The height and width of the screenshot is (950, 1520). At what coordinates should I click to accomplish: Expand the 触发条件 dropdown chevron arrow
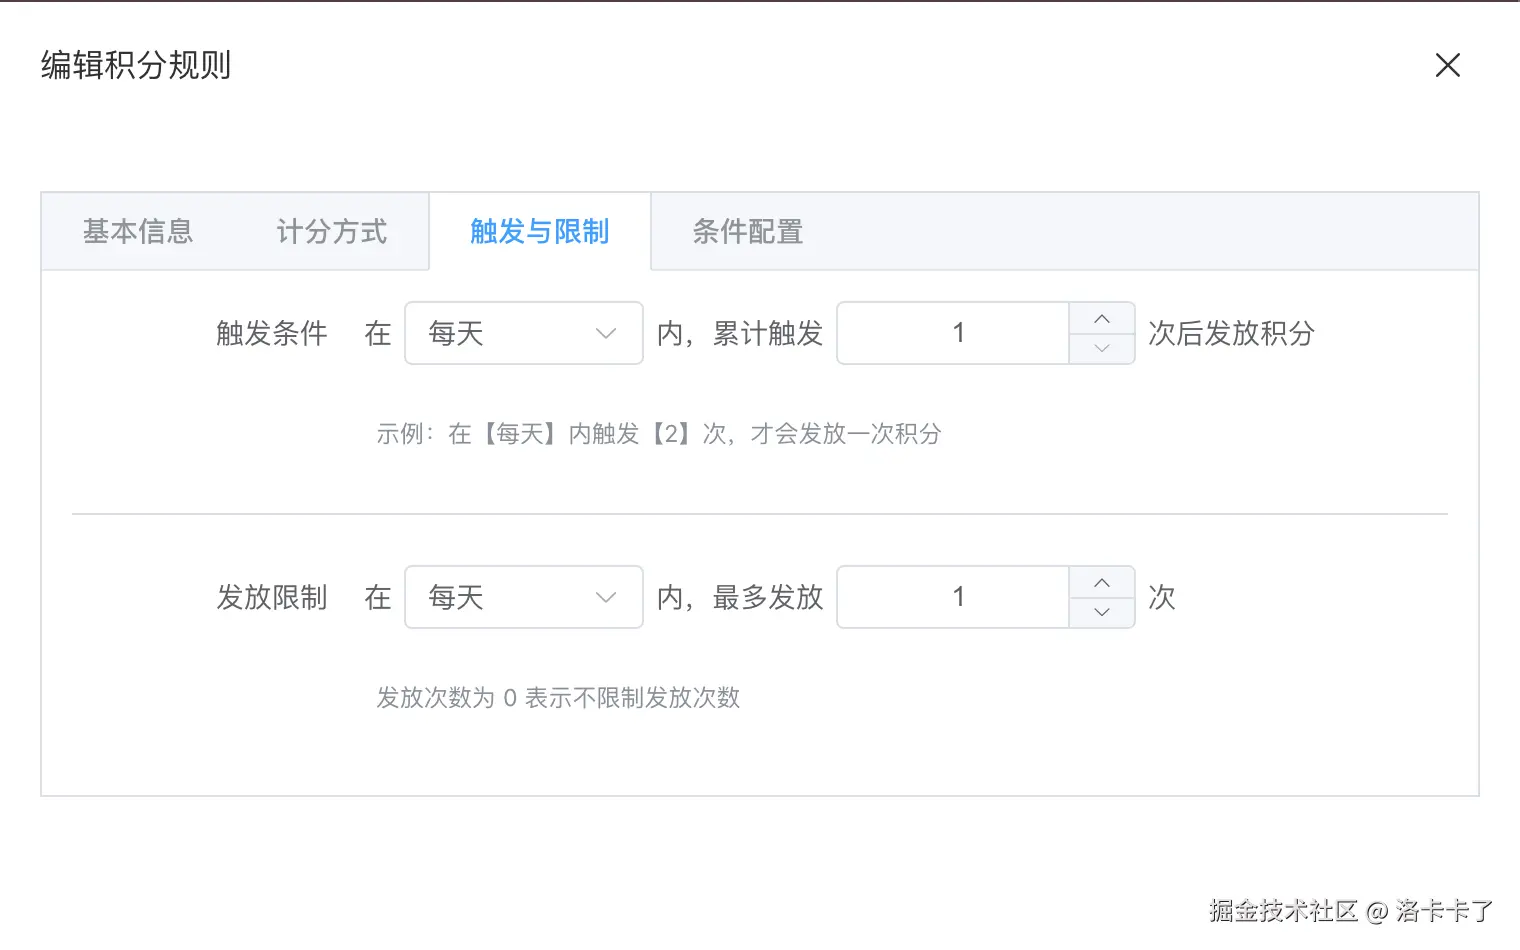(x=606, y=333)
